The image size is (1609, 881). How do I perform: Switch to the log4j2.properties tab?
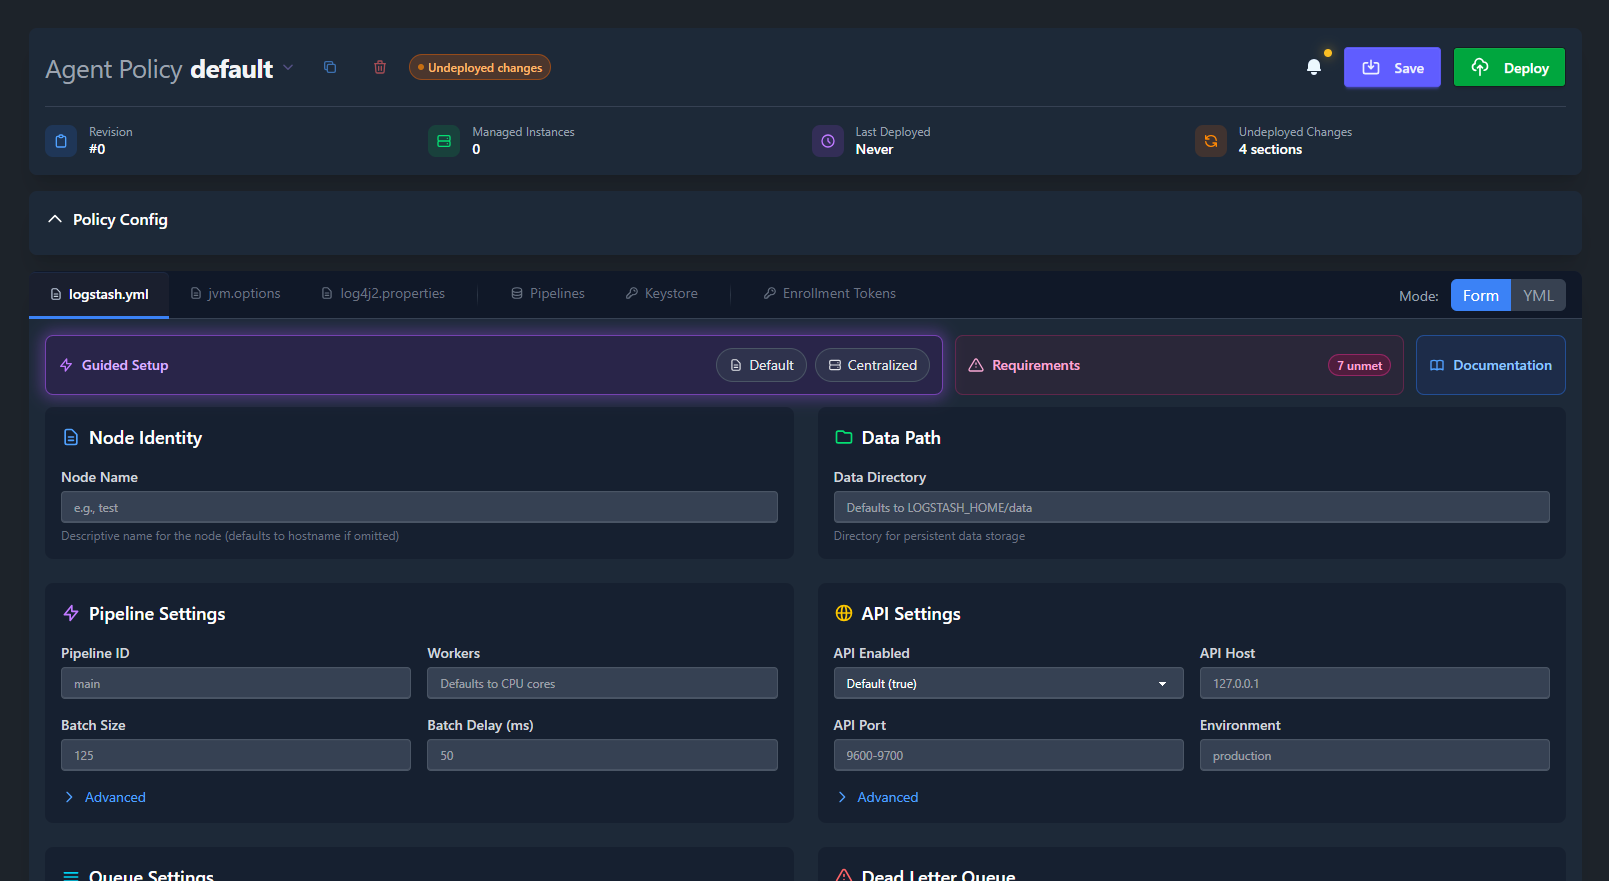pos(383,293)
